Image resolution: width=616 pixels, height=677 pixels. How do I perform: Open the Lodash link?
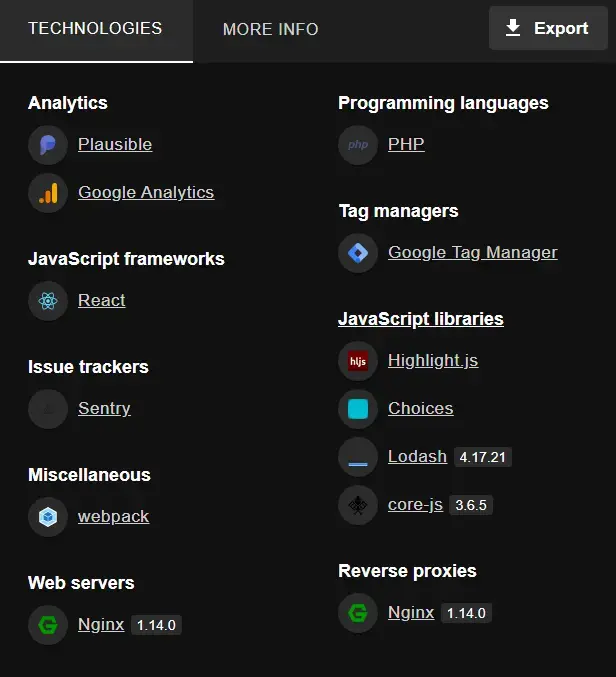tap(417, 456)
